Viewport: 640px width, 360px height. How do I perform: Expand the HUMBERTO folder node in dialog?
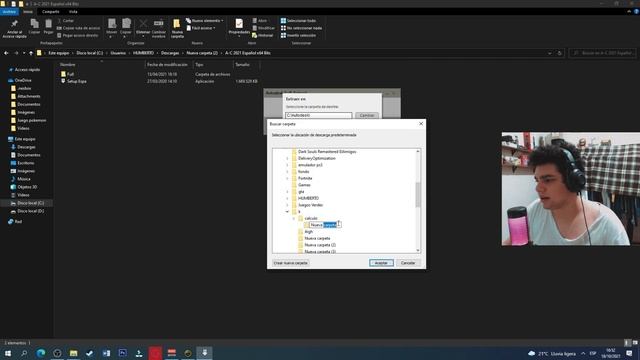(x=287, y=198)
